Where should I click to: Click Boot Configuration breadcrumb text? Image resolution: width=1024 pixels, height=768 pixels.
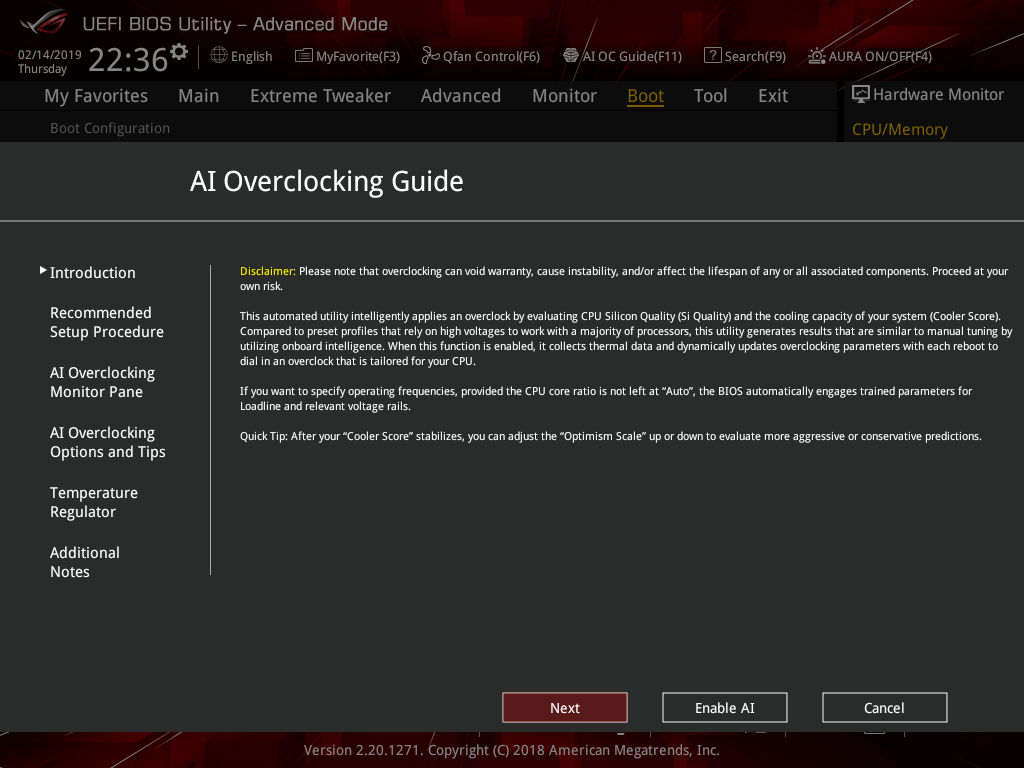pyautogui.click(x=110, y=128)
